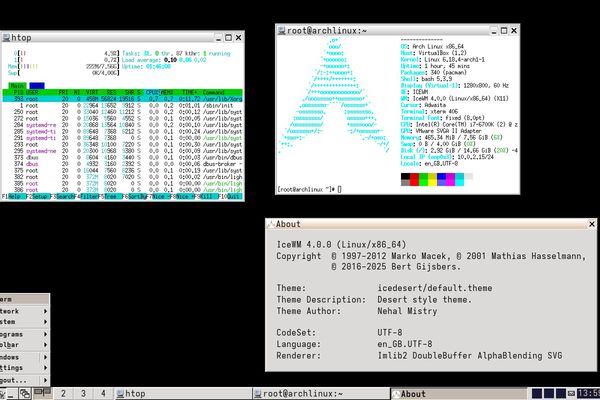This screenshot has height=400, width=600.
Task: Maximize the htop window
Action: pos(228,38)
